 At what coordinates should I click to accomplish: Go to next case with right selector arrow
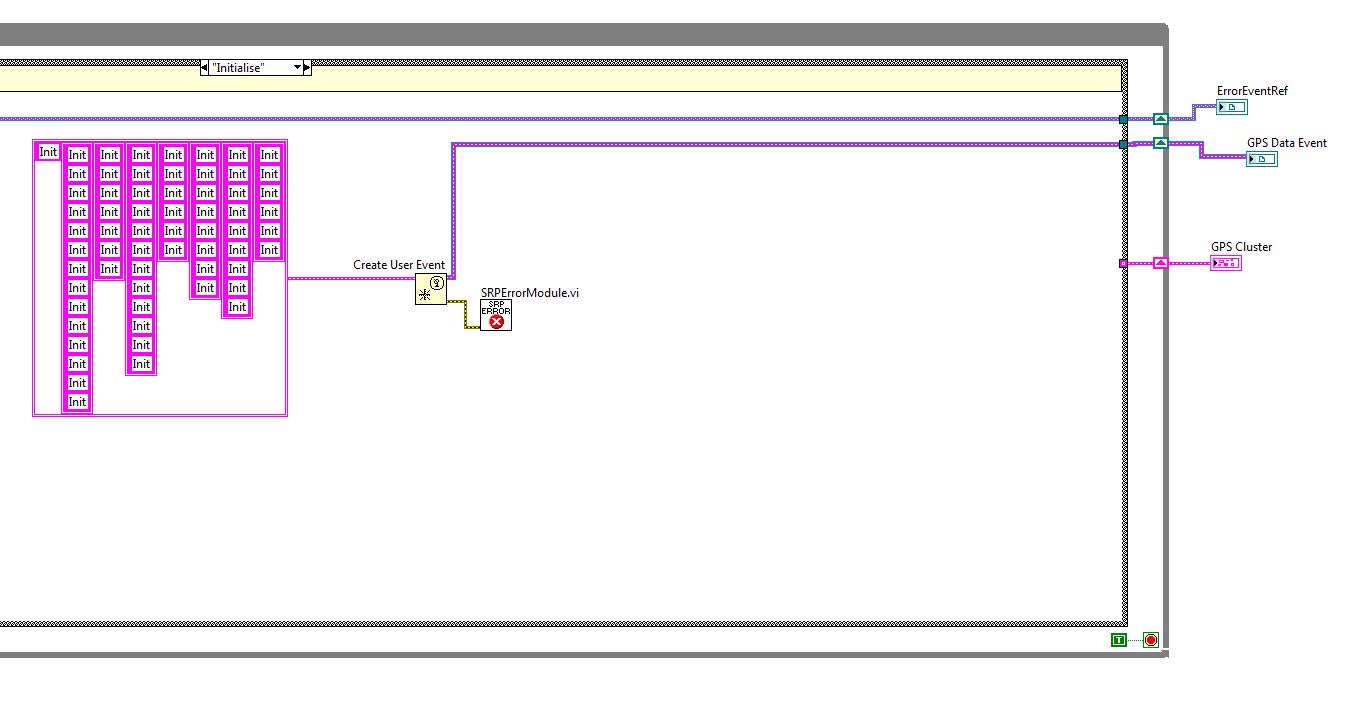click(x=307, y=68)
